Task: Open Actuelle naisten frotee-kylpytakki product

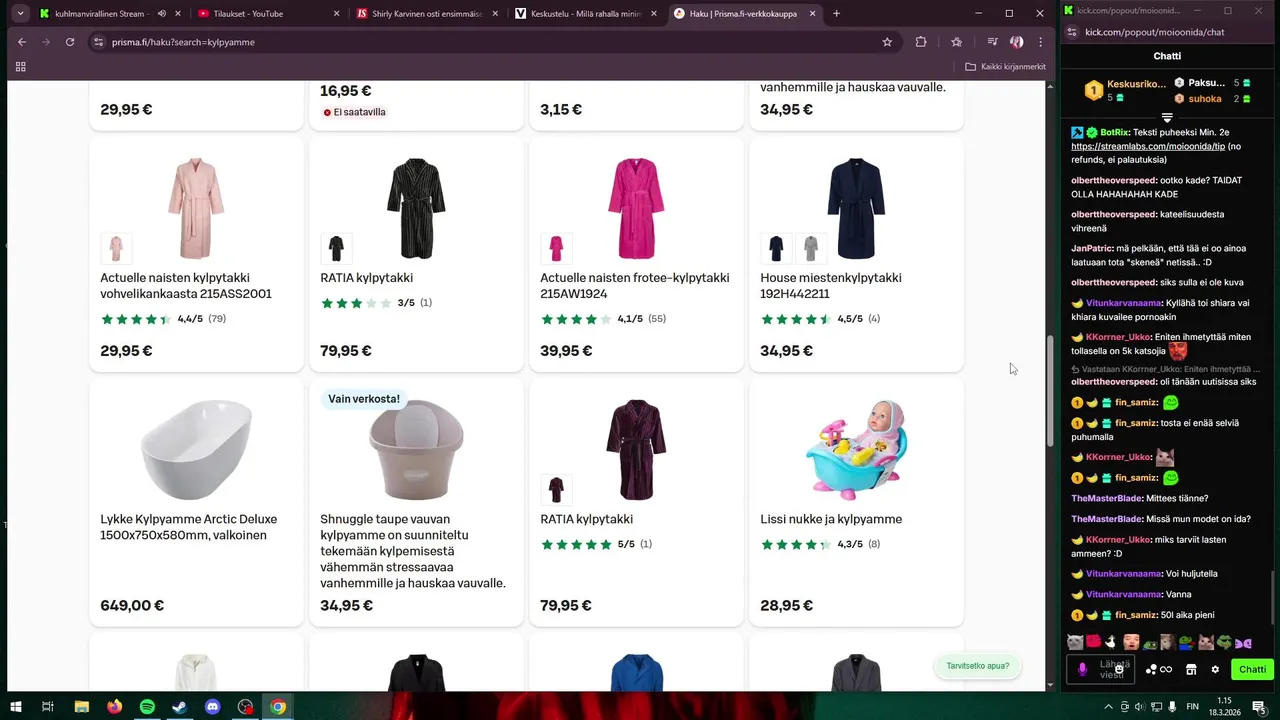Action: coord(635,286)
